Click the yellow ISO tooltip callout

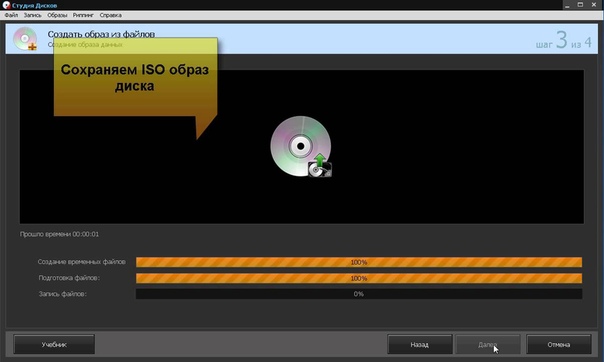click(x=135, y=77)
